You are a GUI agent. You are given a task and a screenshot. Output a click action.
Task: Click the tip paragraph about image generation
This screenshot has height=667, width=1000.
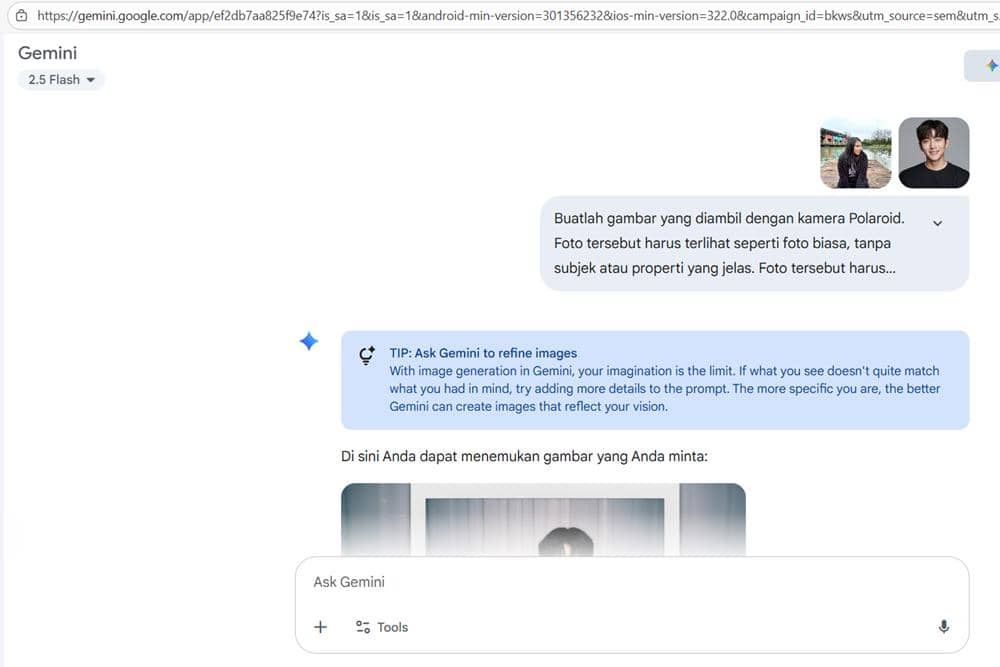click(664, 389)
